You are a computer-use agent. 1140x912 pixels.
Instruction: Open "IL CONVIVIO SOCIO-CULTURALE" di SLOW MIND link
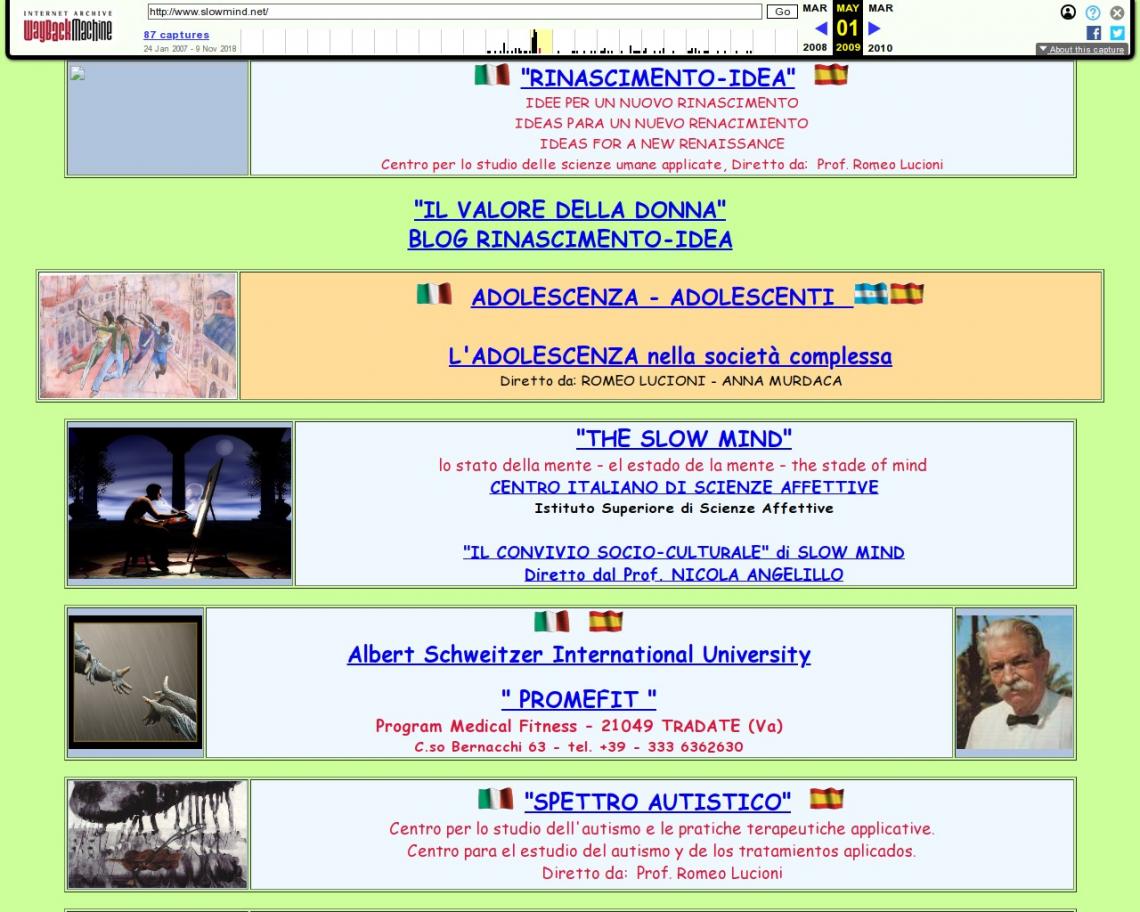684,553
